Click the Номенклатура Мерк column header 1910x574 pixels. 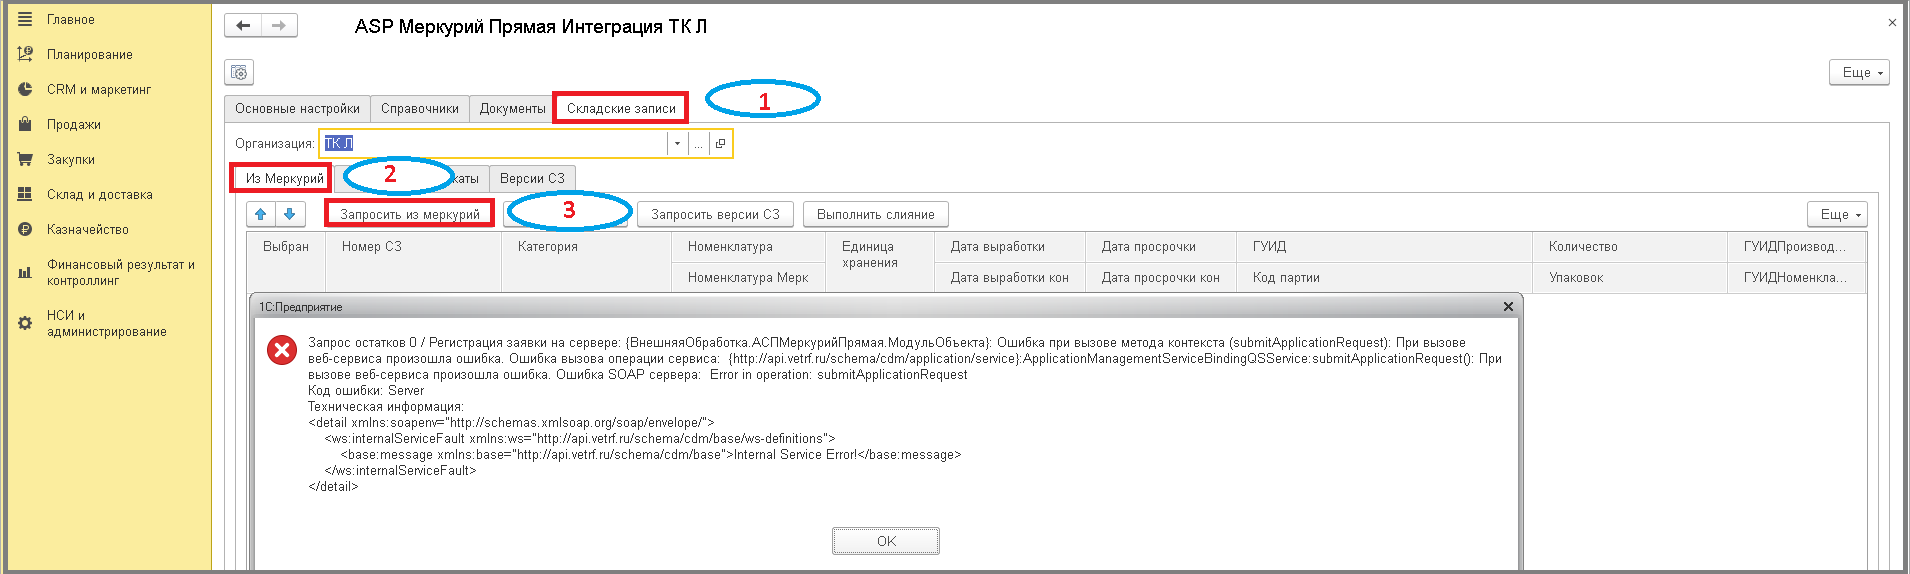748,277
